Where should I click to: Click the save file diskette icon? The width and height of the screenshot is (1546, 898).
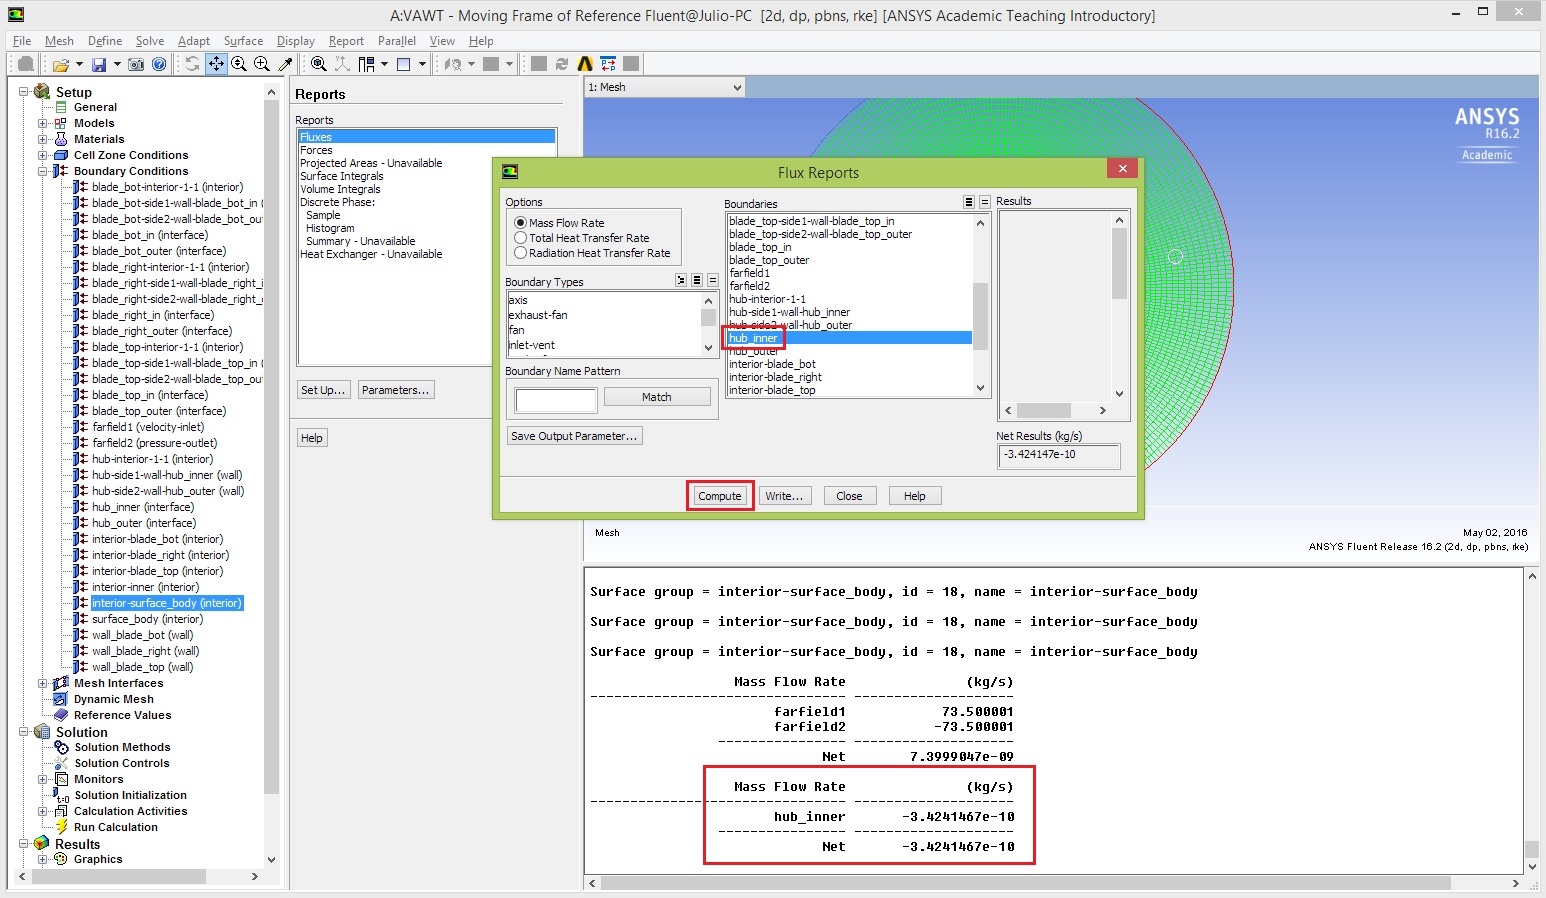pyautogui.click(x=99, y=64)
